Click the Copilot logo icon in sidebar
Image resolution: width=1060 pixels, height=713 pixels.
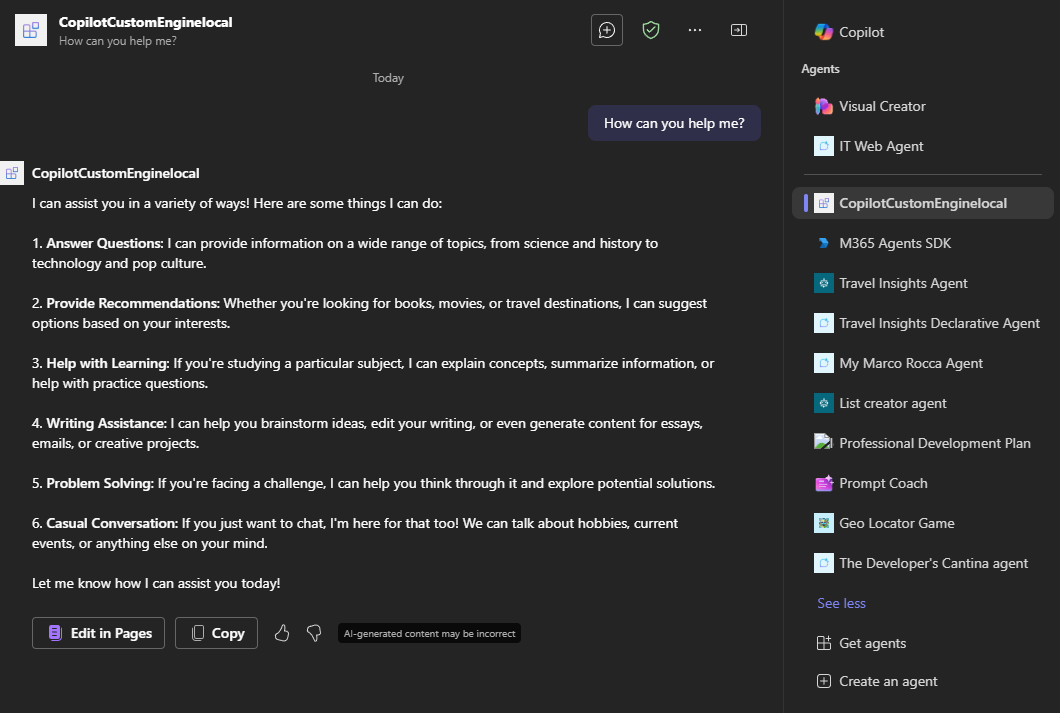click(823, 32)
